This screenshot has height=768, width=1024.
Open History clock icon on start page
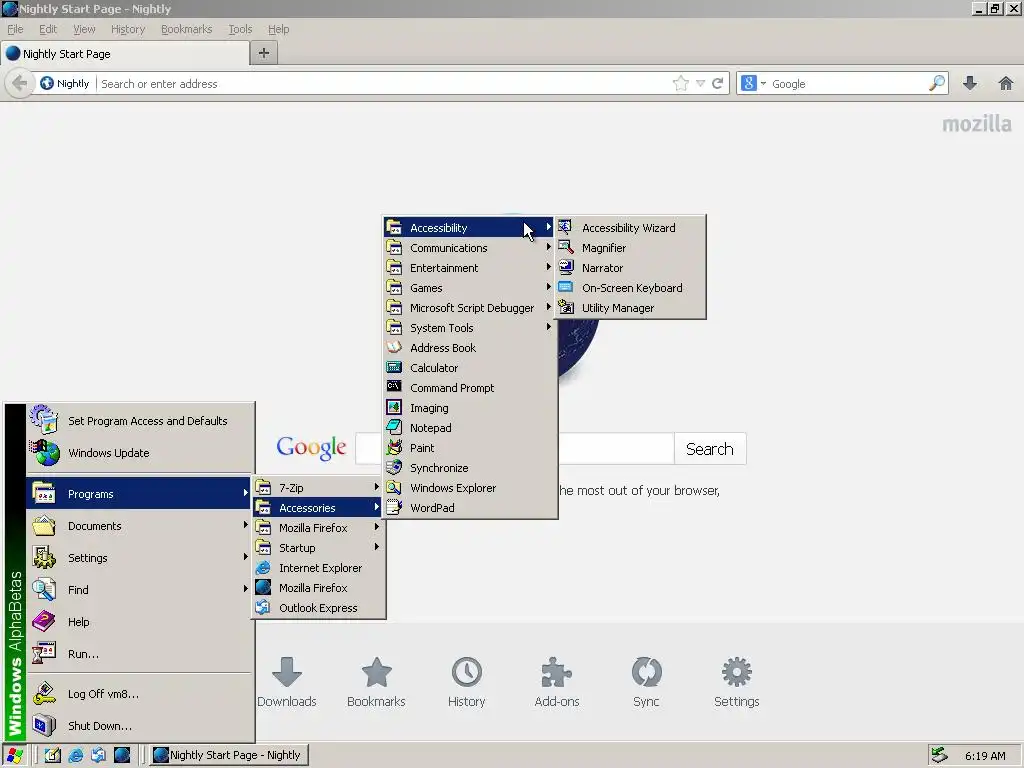point(467,672)
